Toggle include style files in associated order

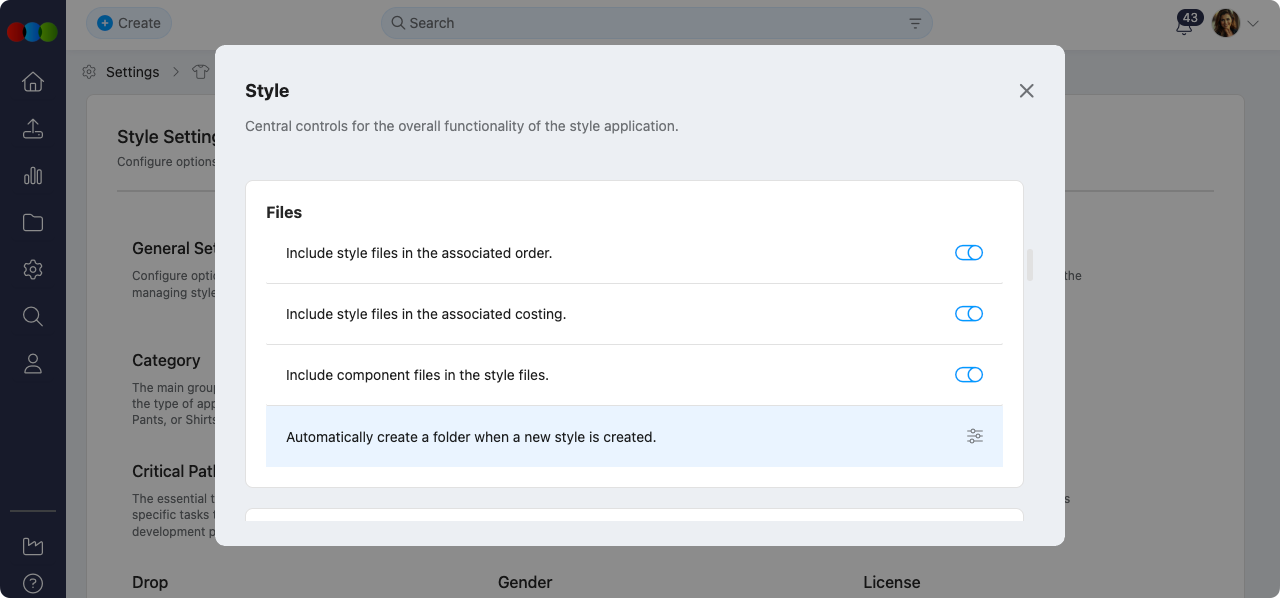pos(969,253)
